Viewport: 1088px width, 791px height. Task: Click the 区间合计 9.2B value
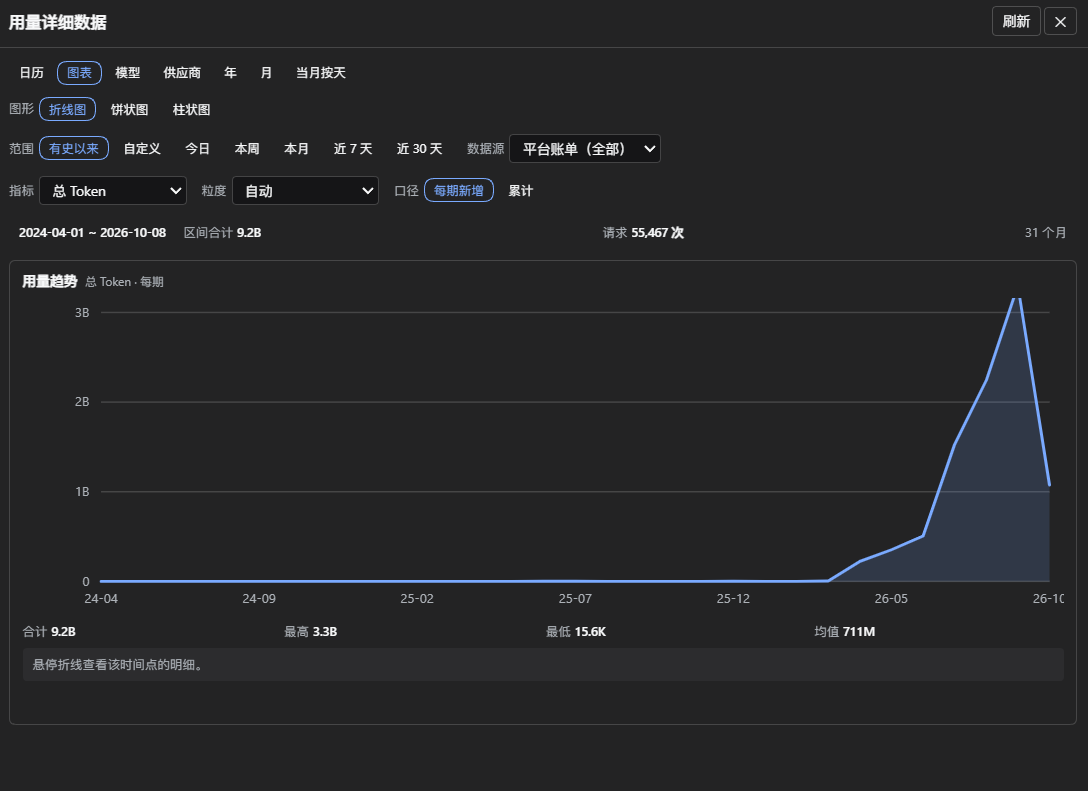tap(222, 232)
